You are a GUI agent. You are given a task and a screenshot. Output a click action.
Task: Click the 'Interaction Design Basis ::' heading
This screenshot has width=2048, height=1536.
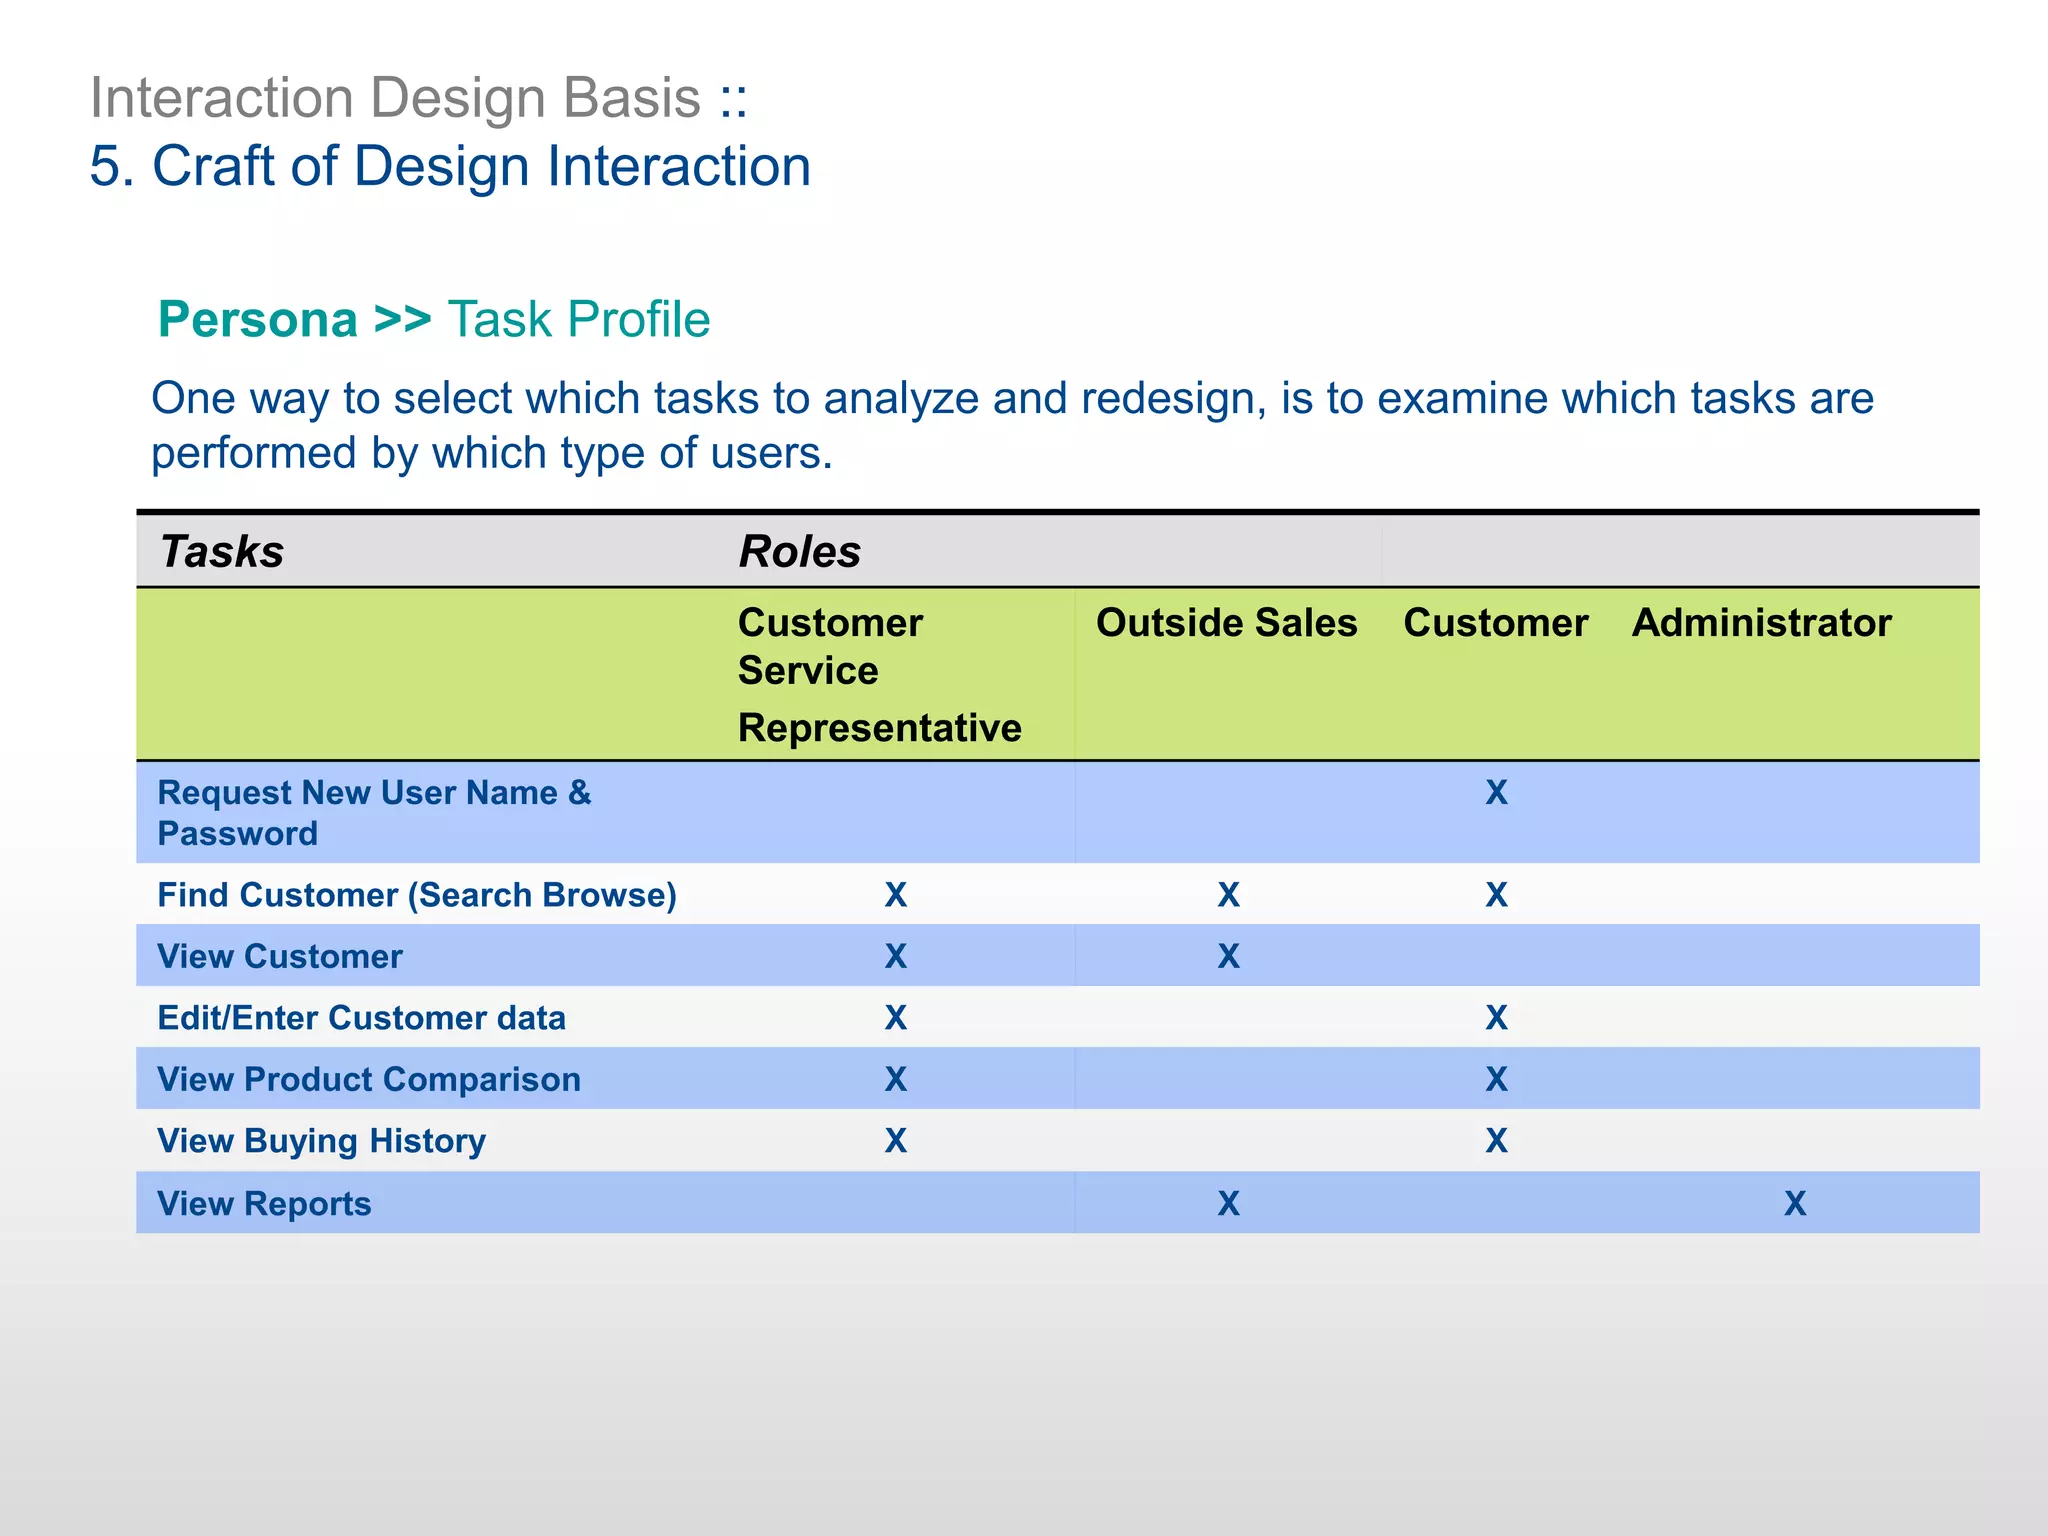[419, 98]
